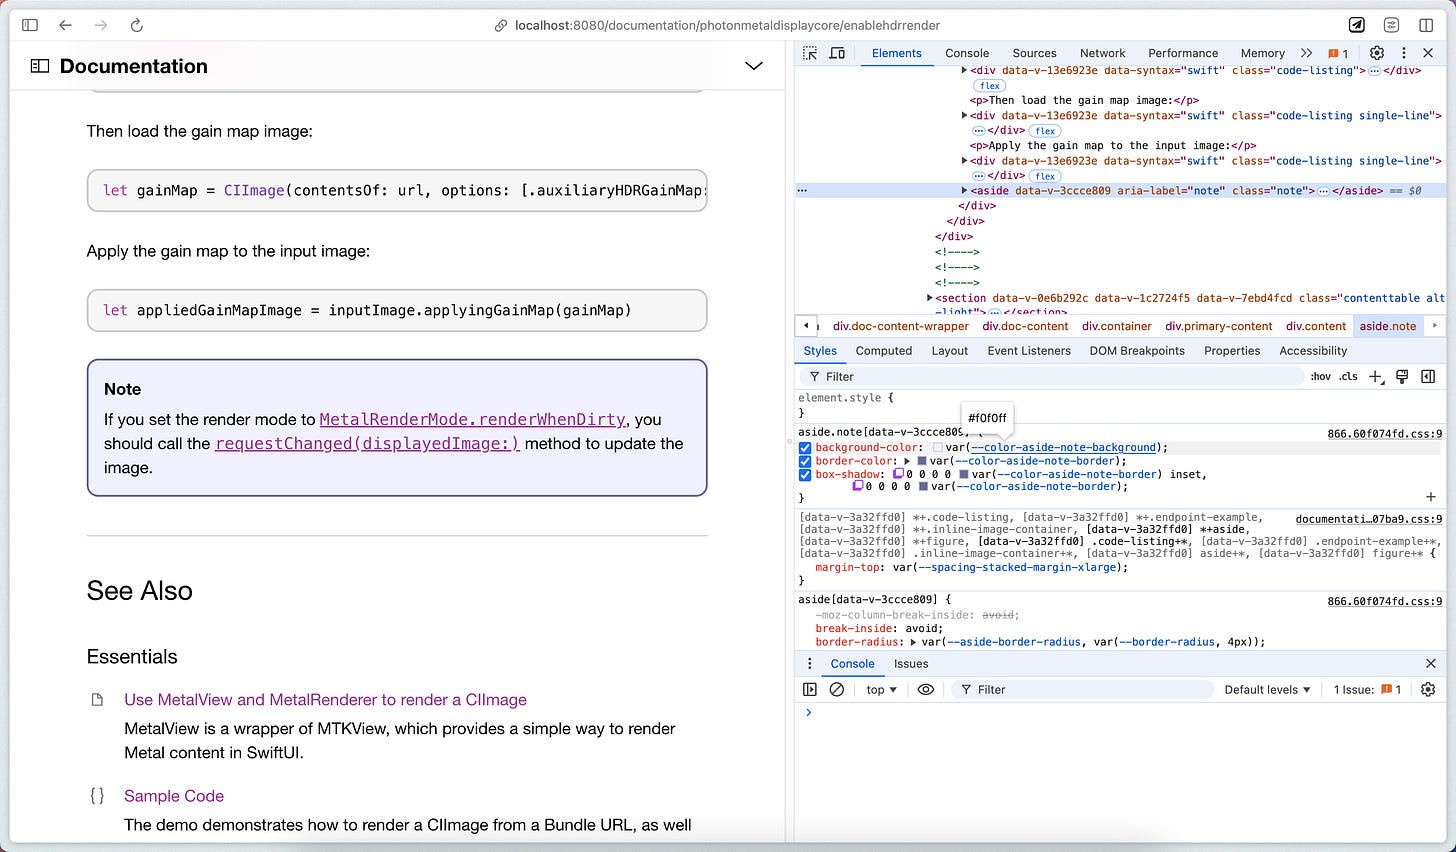Open color picker for background-color swatch
The width and height of the screenshot is (1456, 852).
[938, 448]
